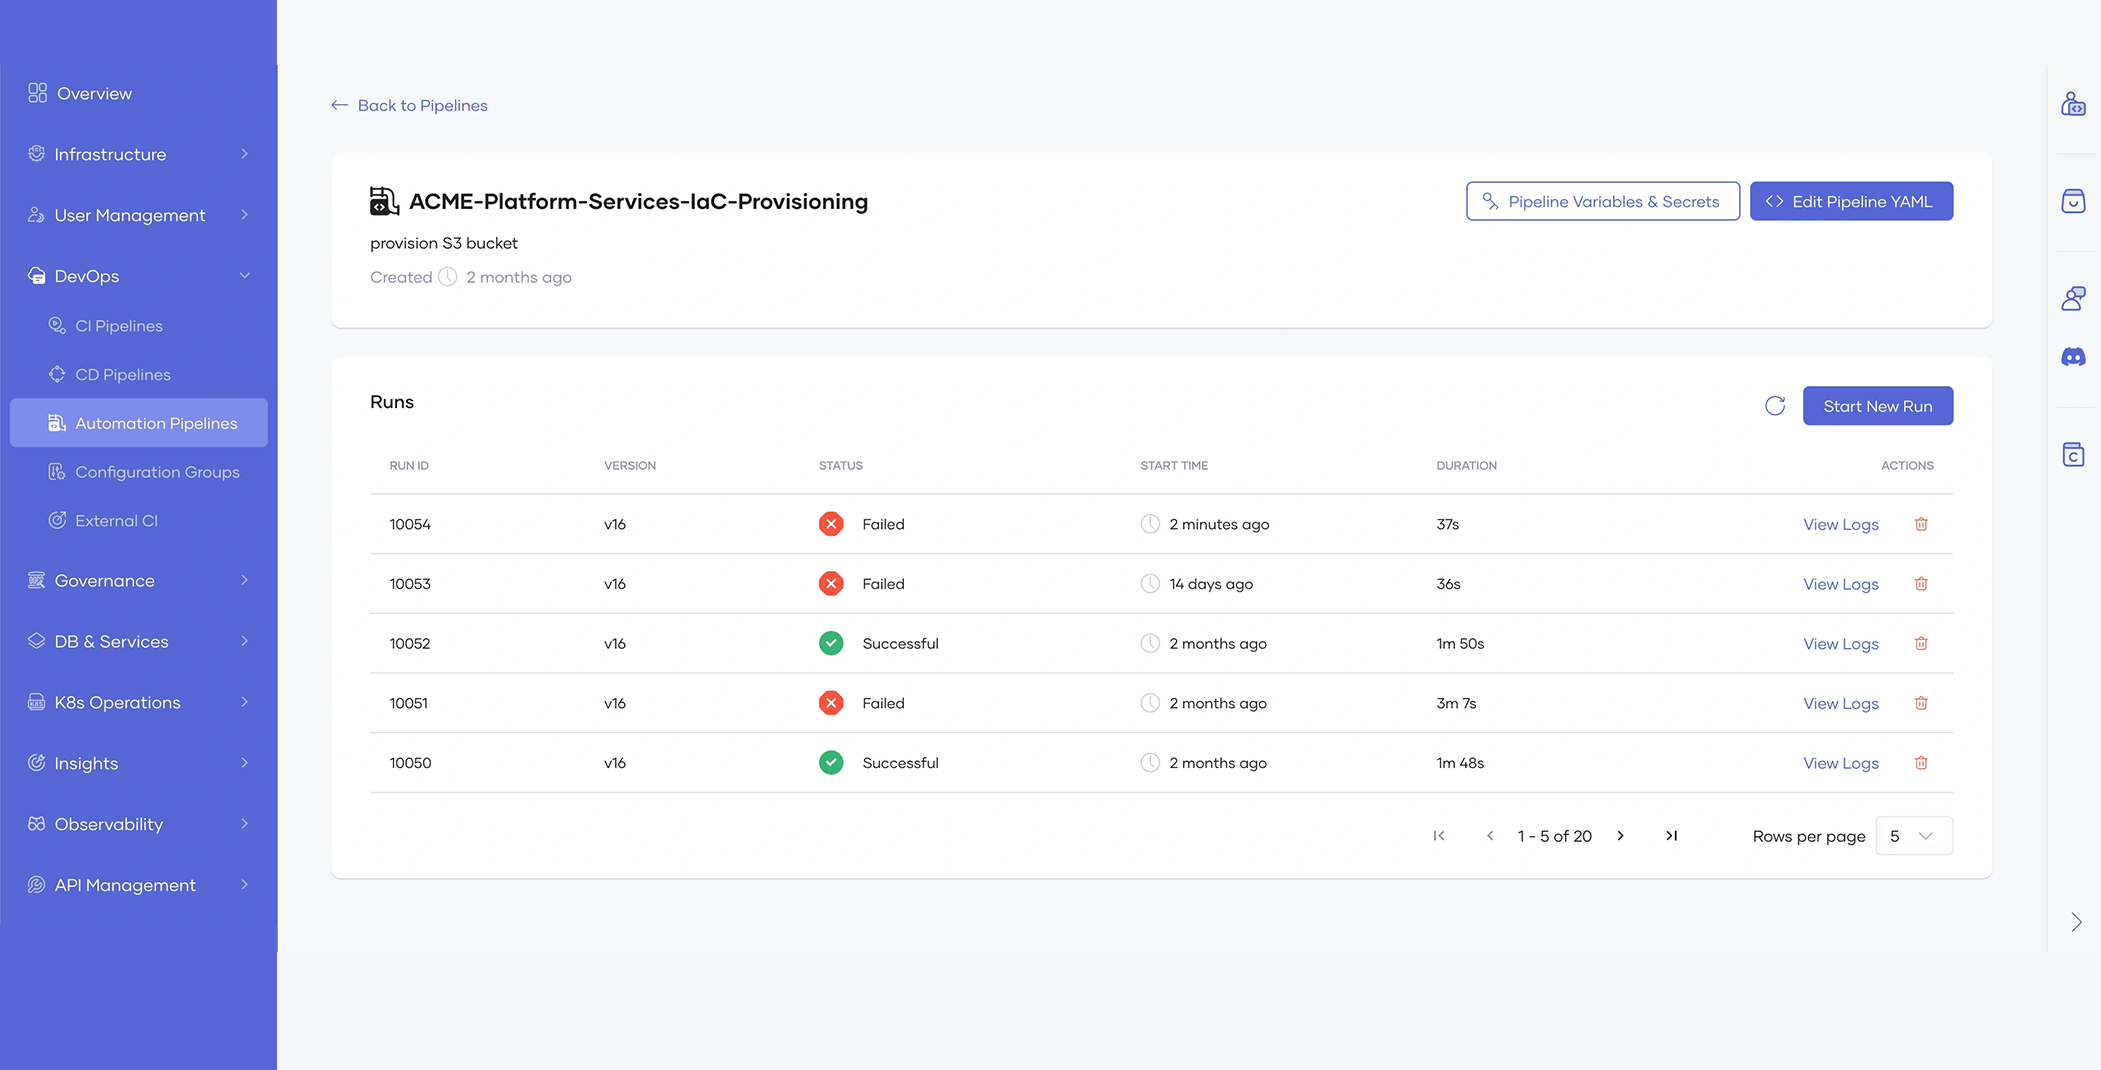Viewport: 2101px width, 1070px height.
Task: Expand the collapsed right side panel arrow
Action: [x=2076, y=922]
